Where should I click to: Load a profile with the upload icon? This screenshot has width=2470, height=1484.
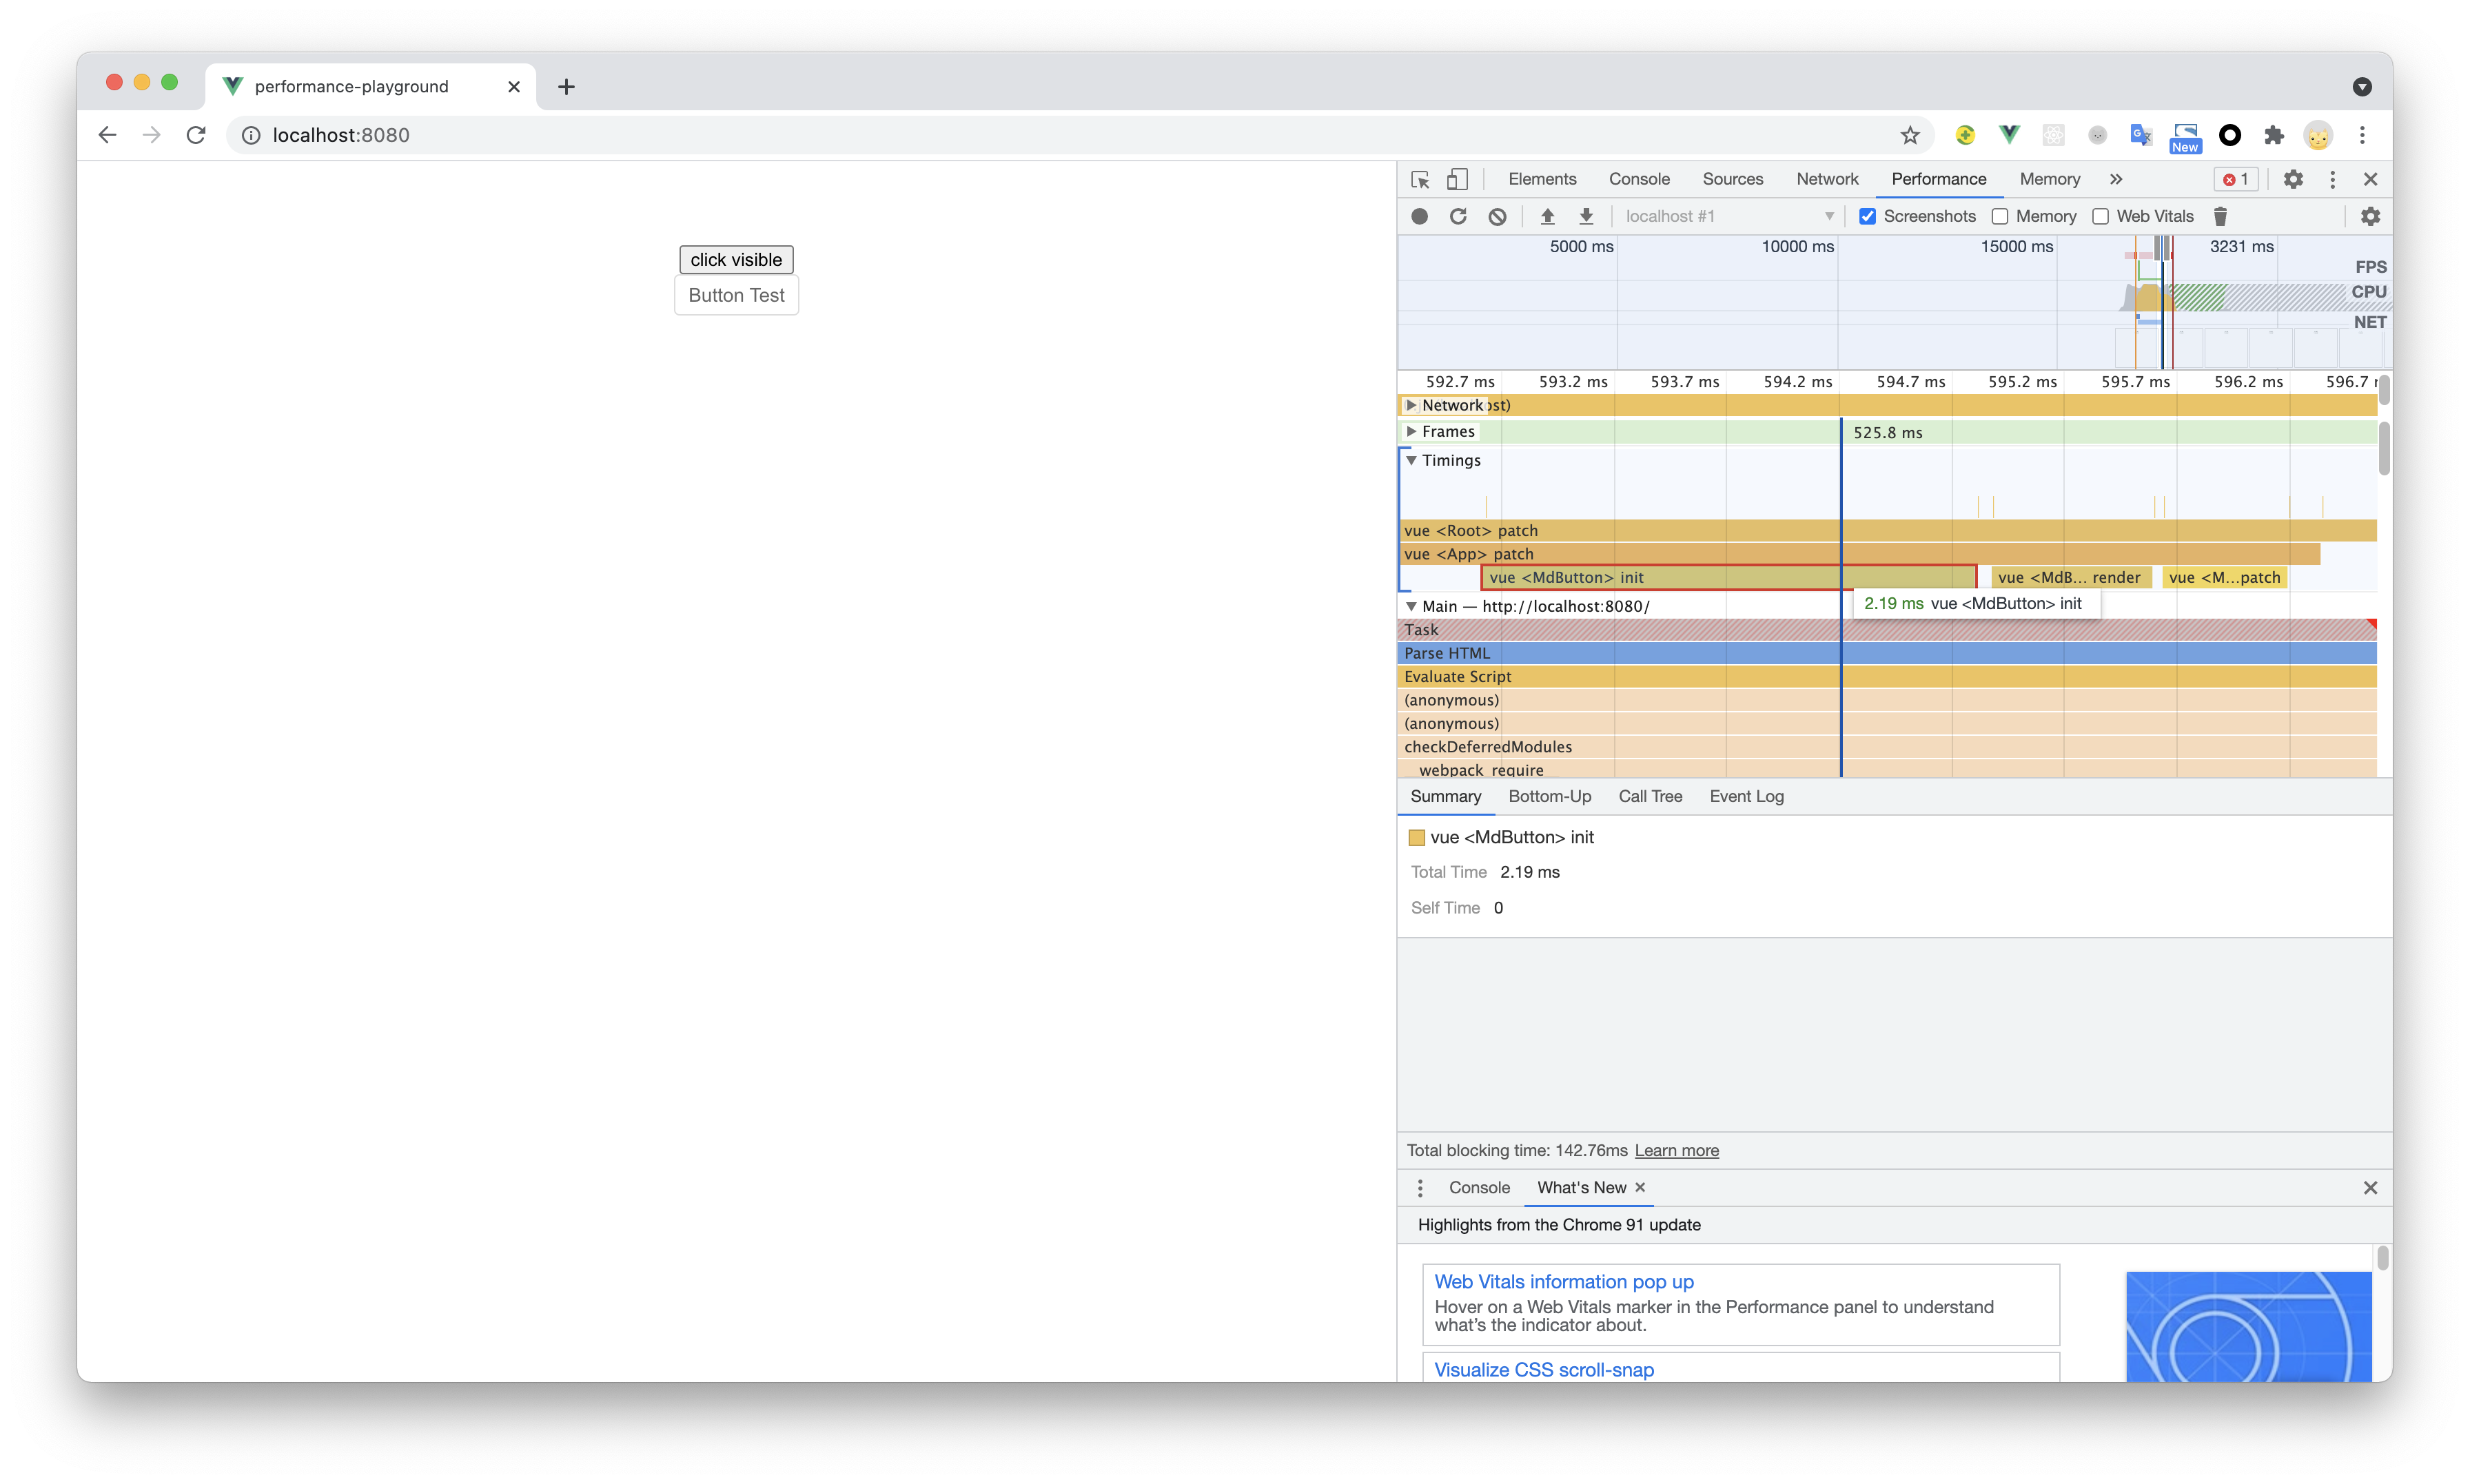[1547, 216]
